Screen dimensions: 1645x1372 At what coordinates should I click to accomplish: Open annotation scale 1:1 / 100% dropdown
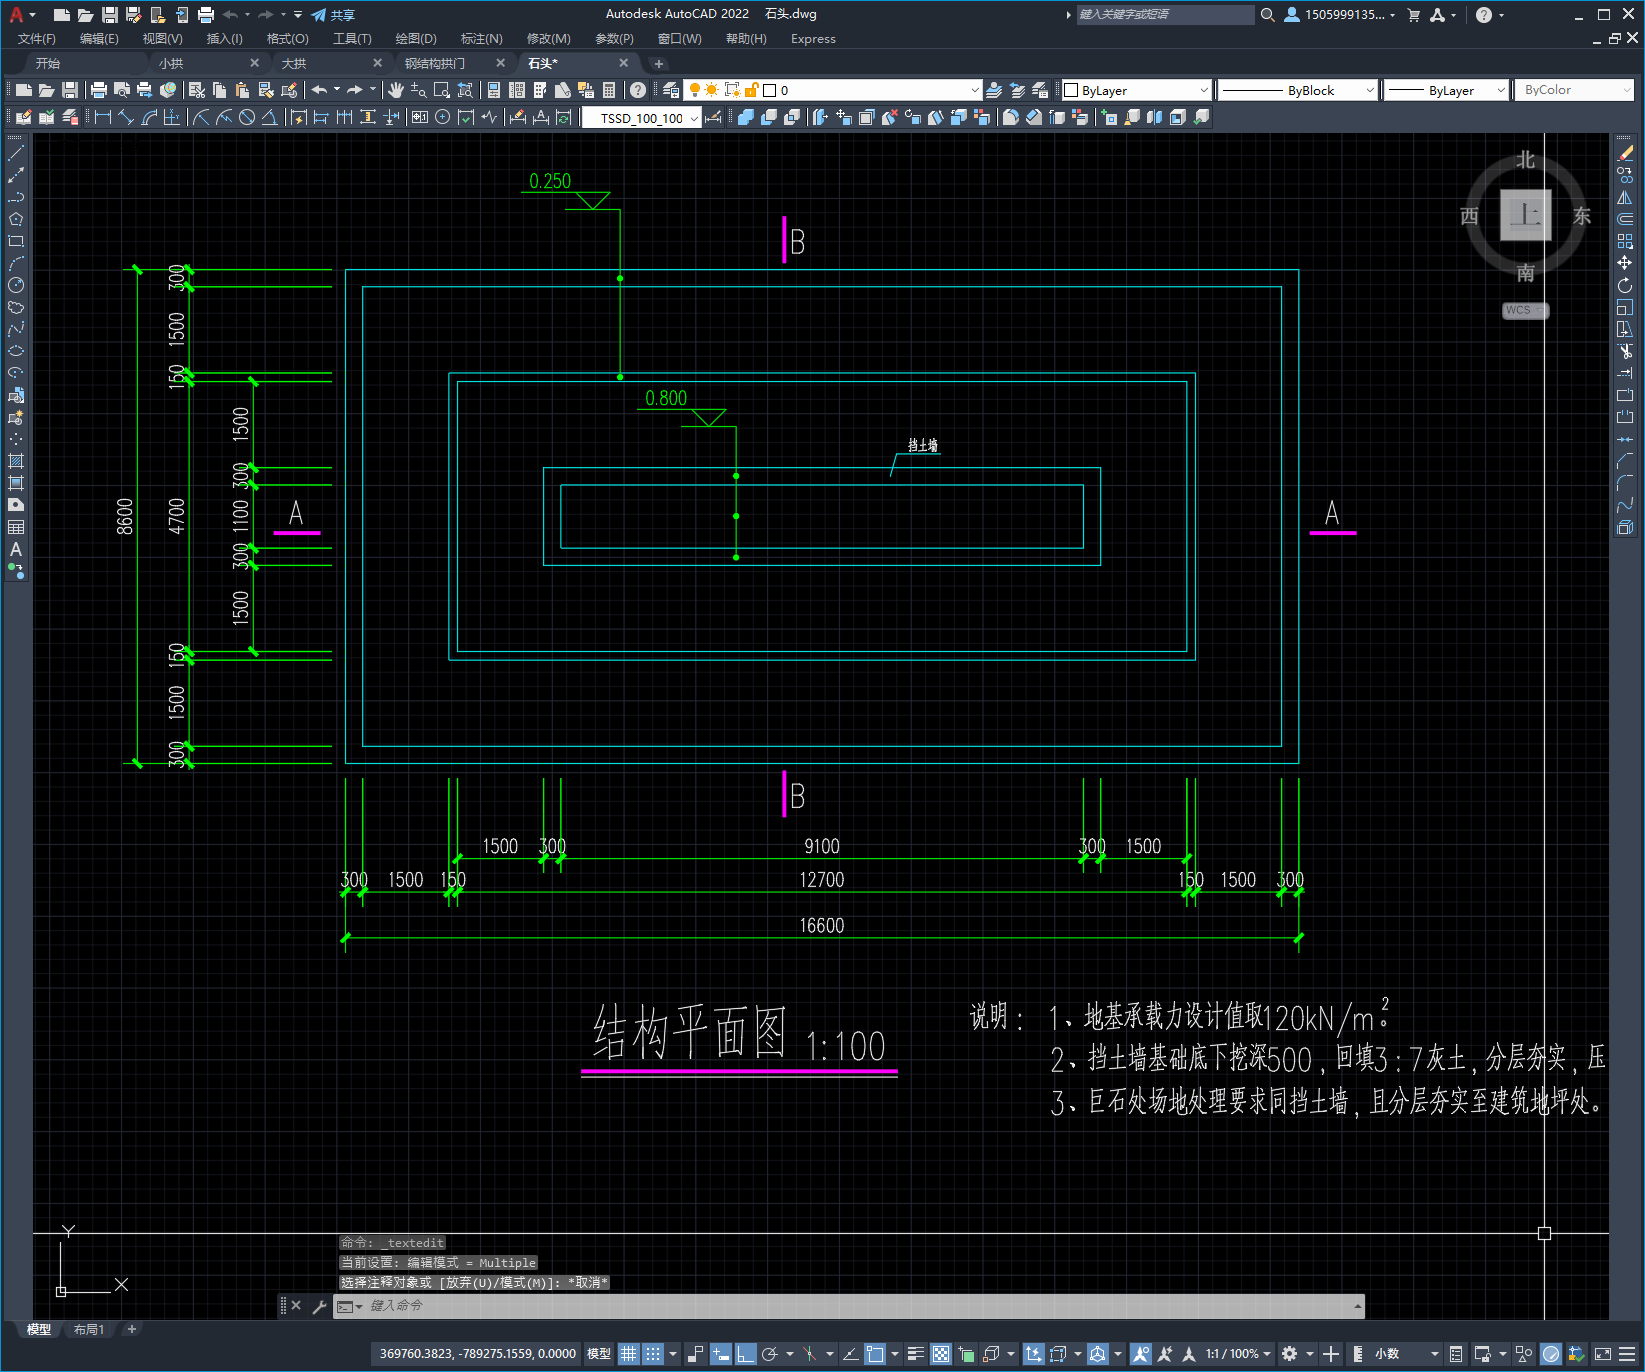pyautogui.click(x=1238, y=1354)
